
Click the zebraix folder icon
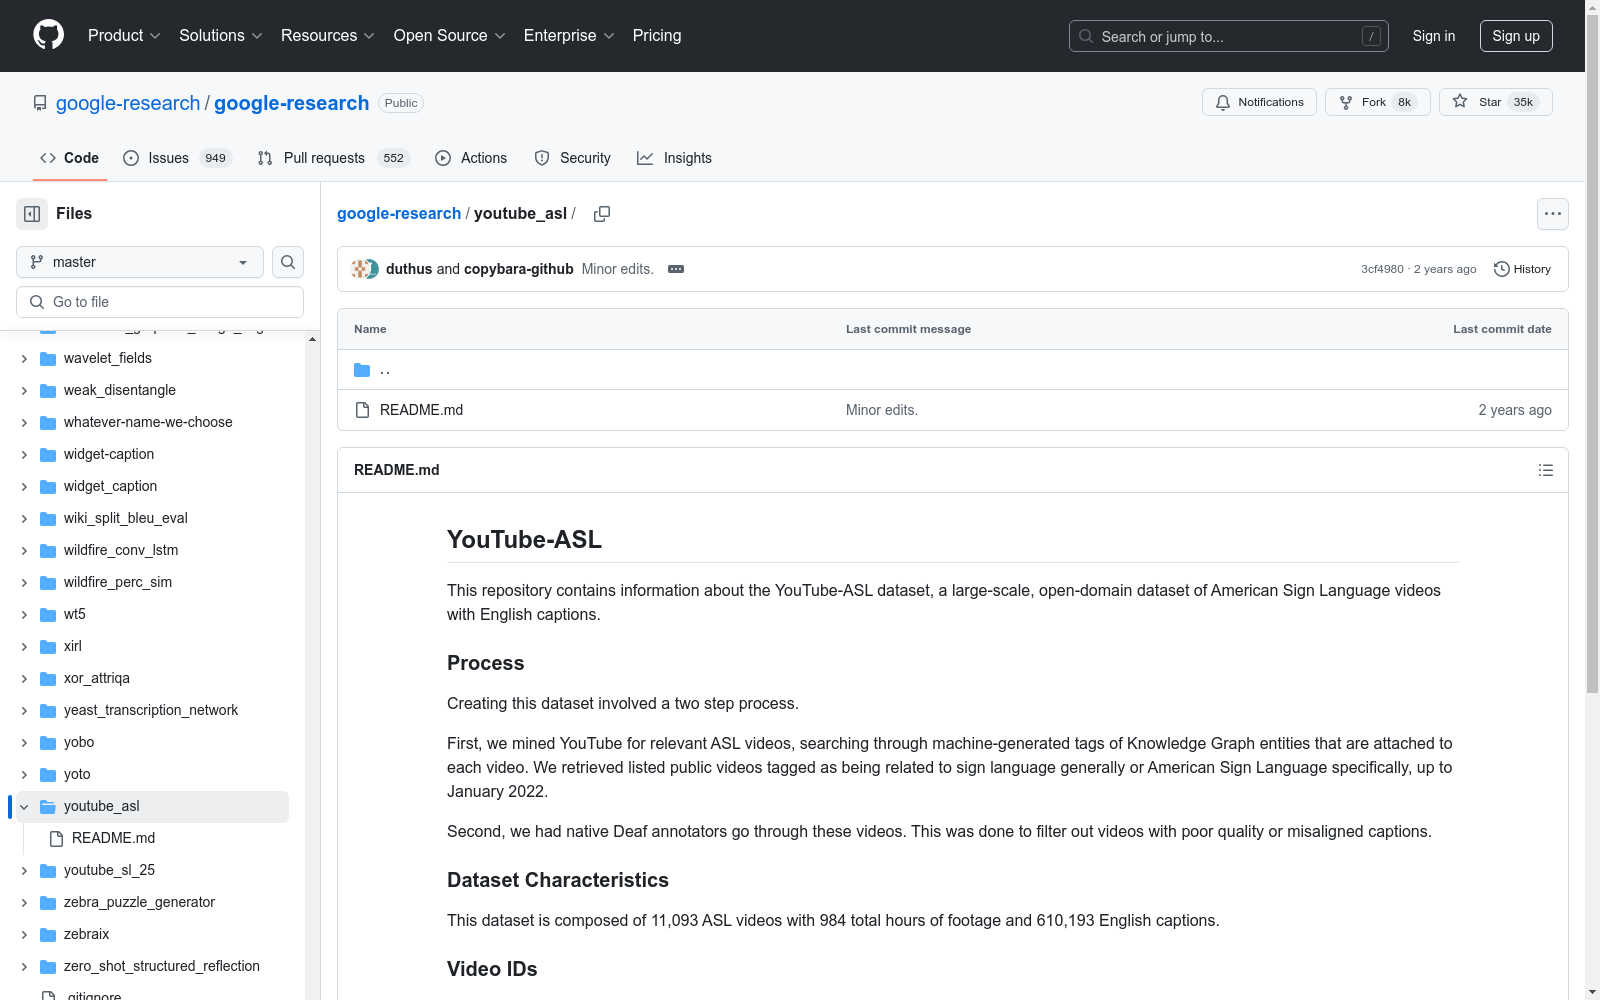[47, 935]
